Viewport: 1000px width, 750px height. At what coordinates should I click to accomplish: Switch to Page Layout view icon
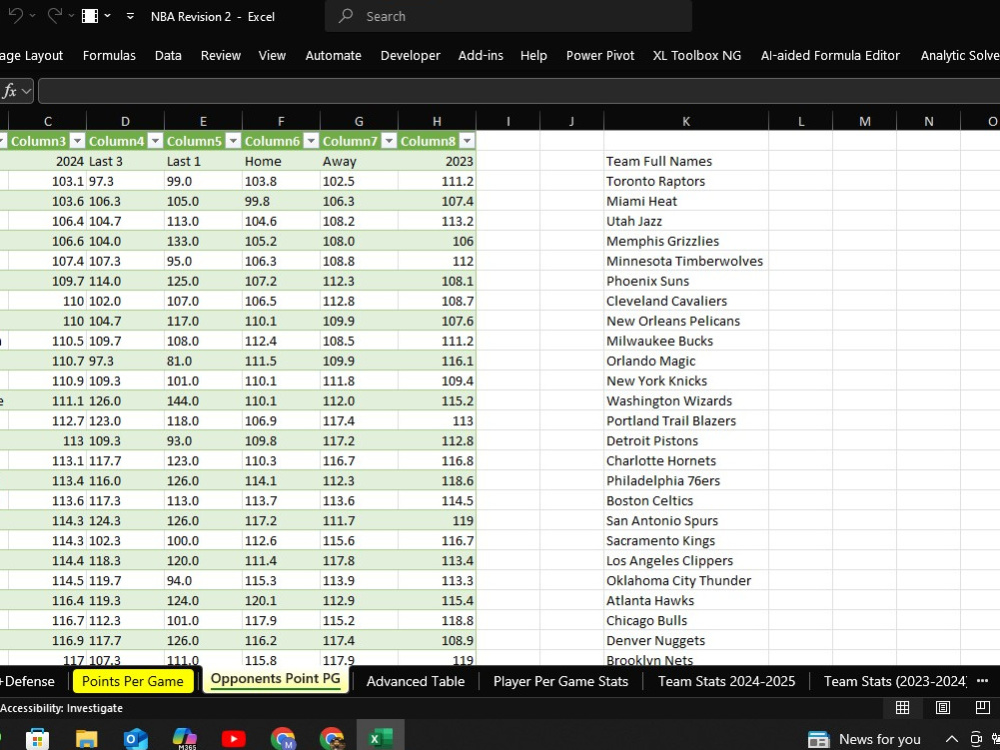943,707
